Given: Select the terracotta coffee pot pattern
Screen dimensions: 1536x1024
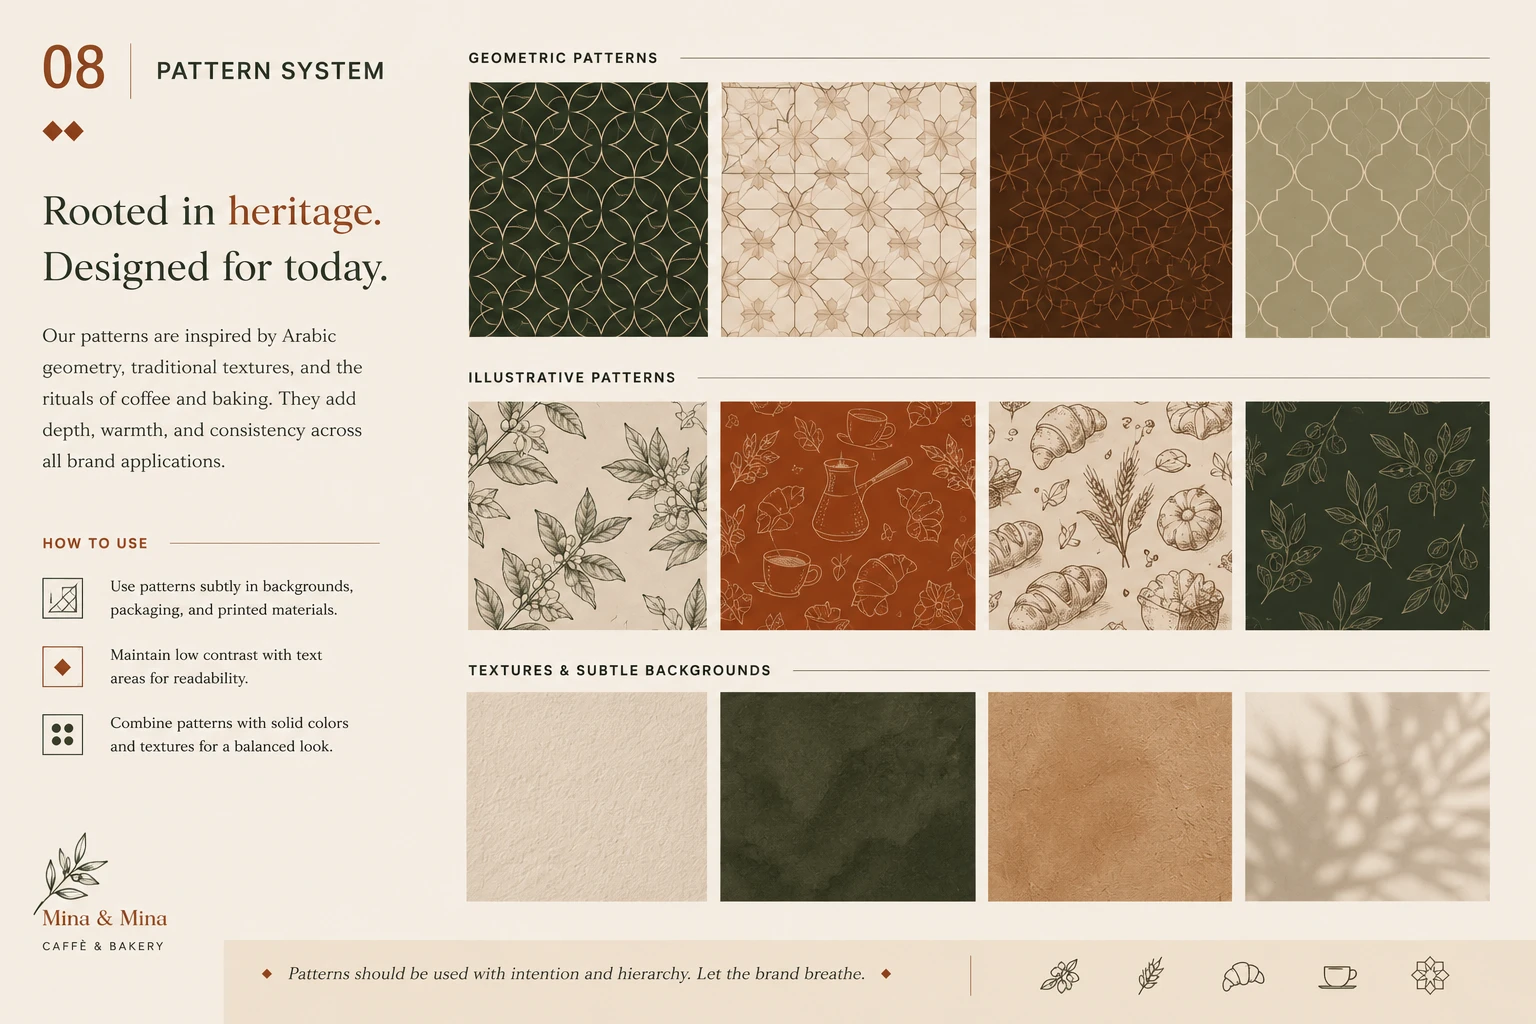Looking at the screenshot, I should (847, 516).
